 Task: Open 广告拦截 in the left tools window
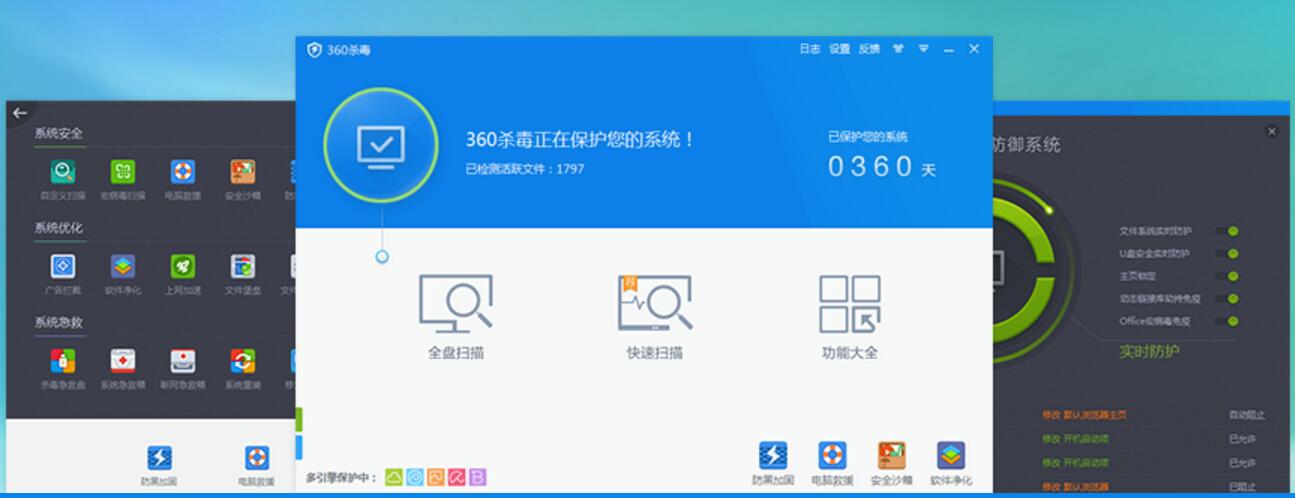[x=63, y=274]
